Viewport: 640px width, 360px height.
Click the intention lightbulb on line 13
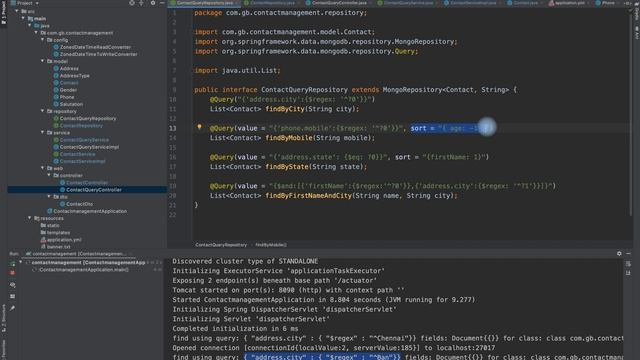coord(199,127)
